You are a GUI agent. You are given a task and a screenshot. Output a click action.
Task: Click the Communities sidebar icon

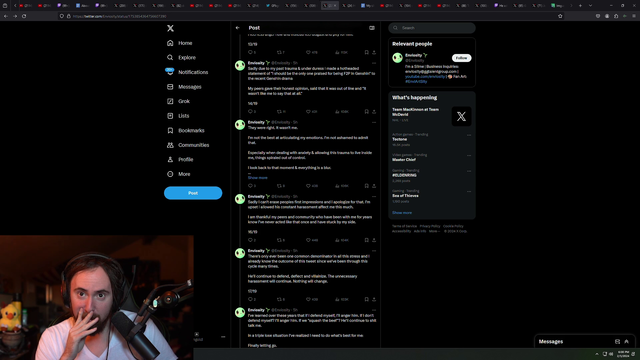[170, 145]
